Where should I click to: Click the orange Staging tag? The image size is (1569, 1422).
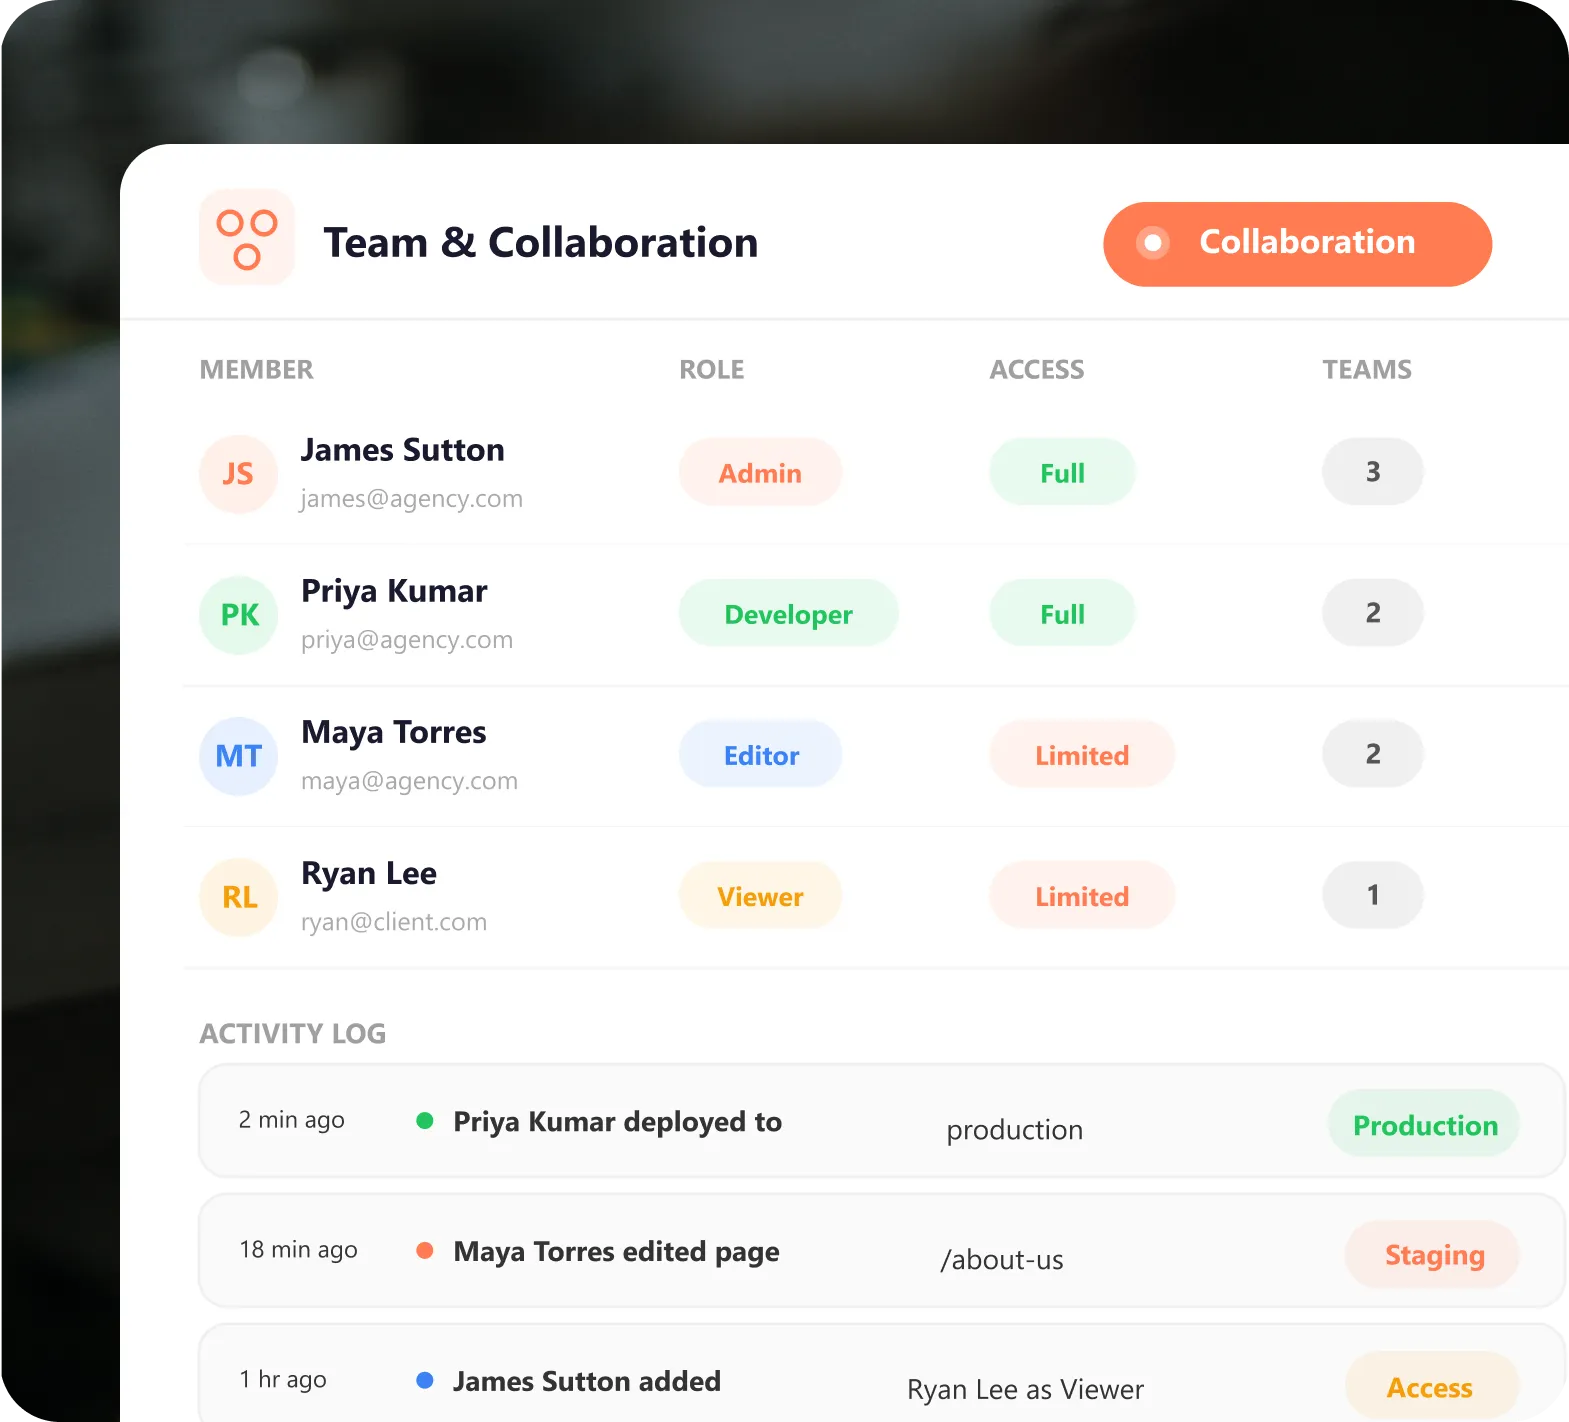click(x=1433, y=1255)
